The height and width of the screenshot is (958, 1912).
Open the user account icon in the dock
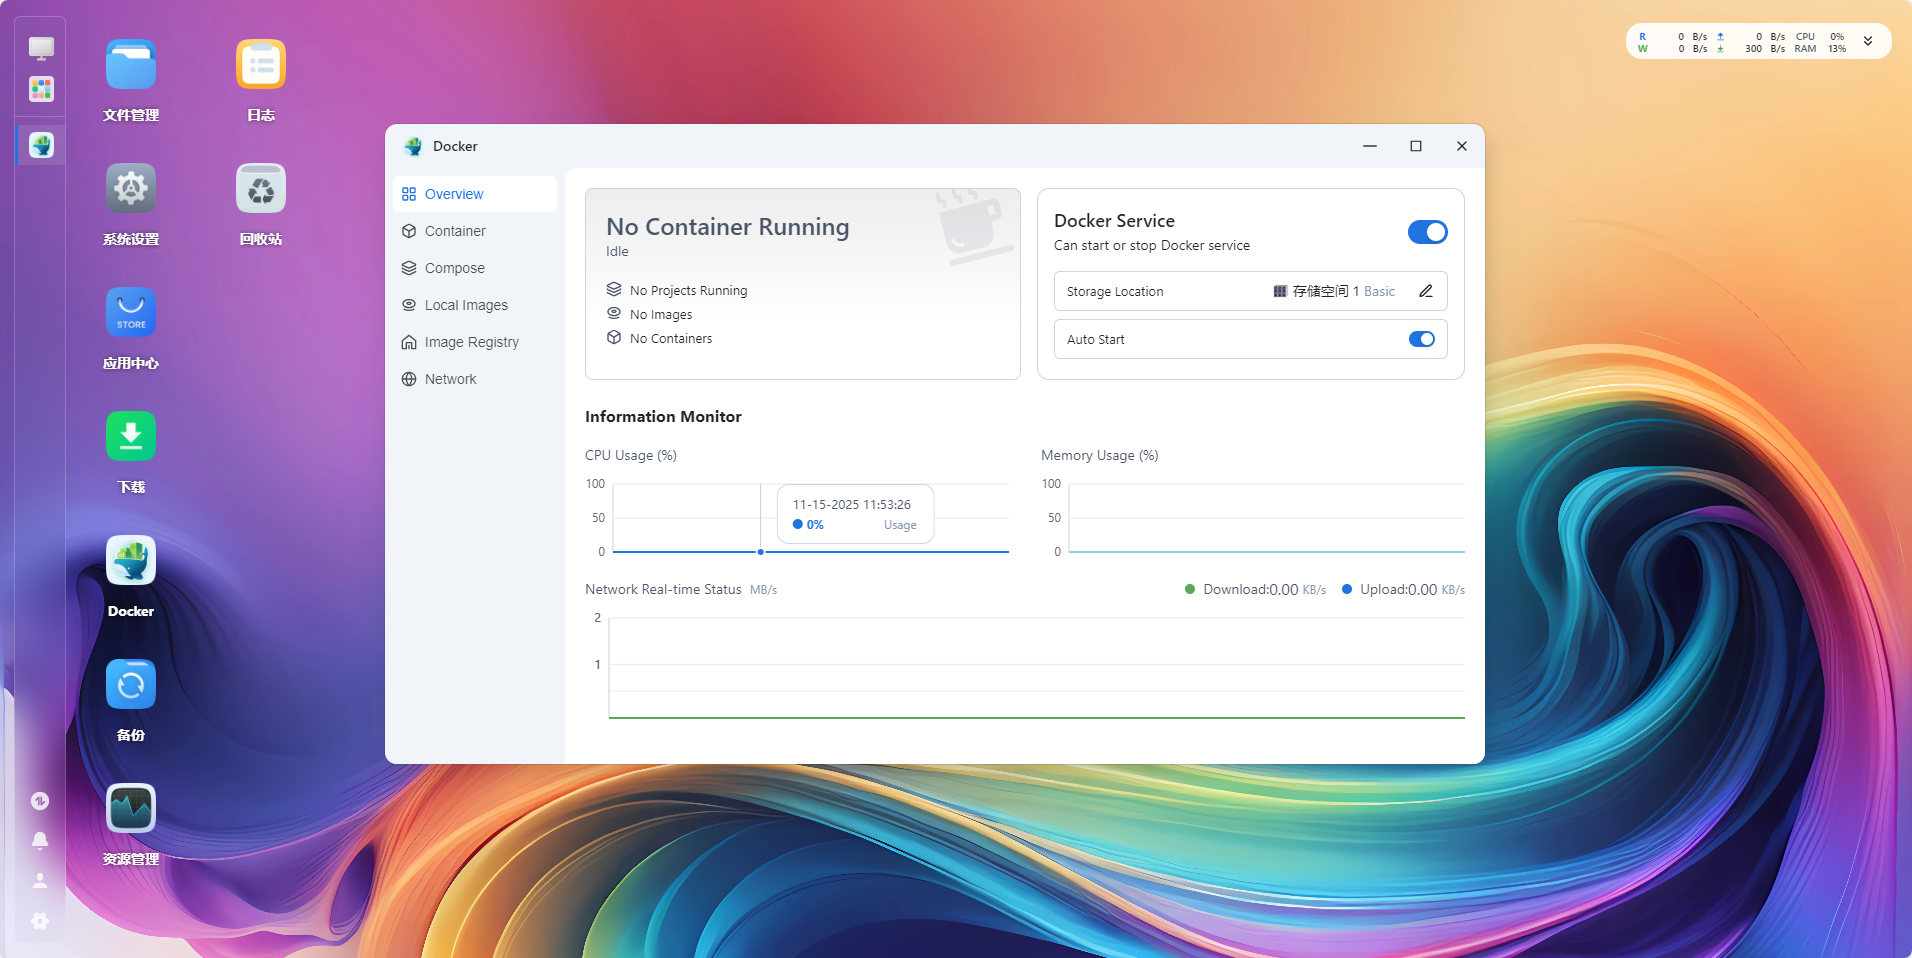click(x=40, y=881)
